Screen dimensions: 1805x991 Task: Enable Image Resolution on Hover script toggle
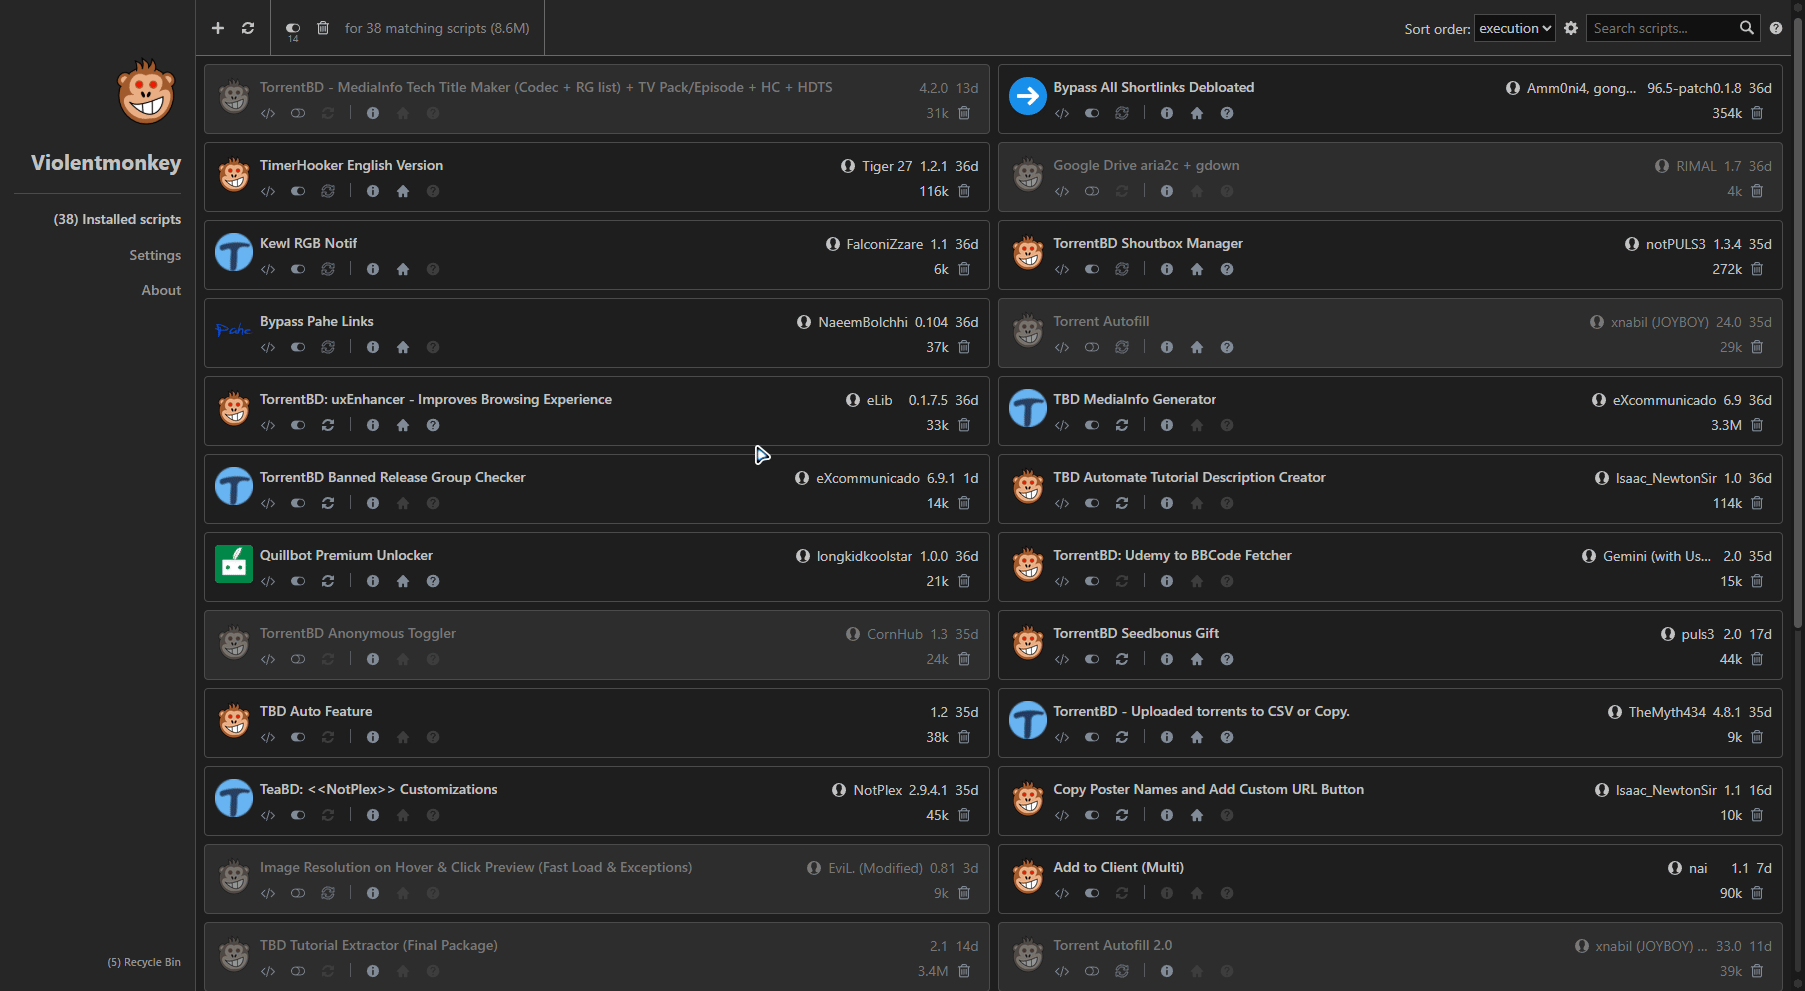[298, 893]
